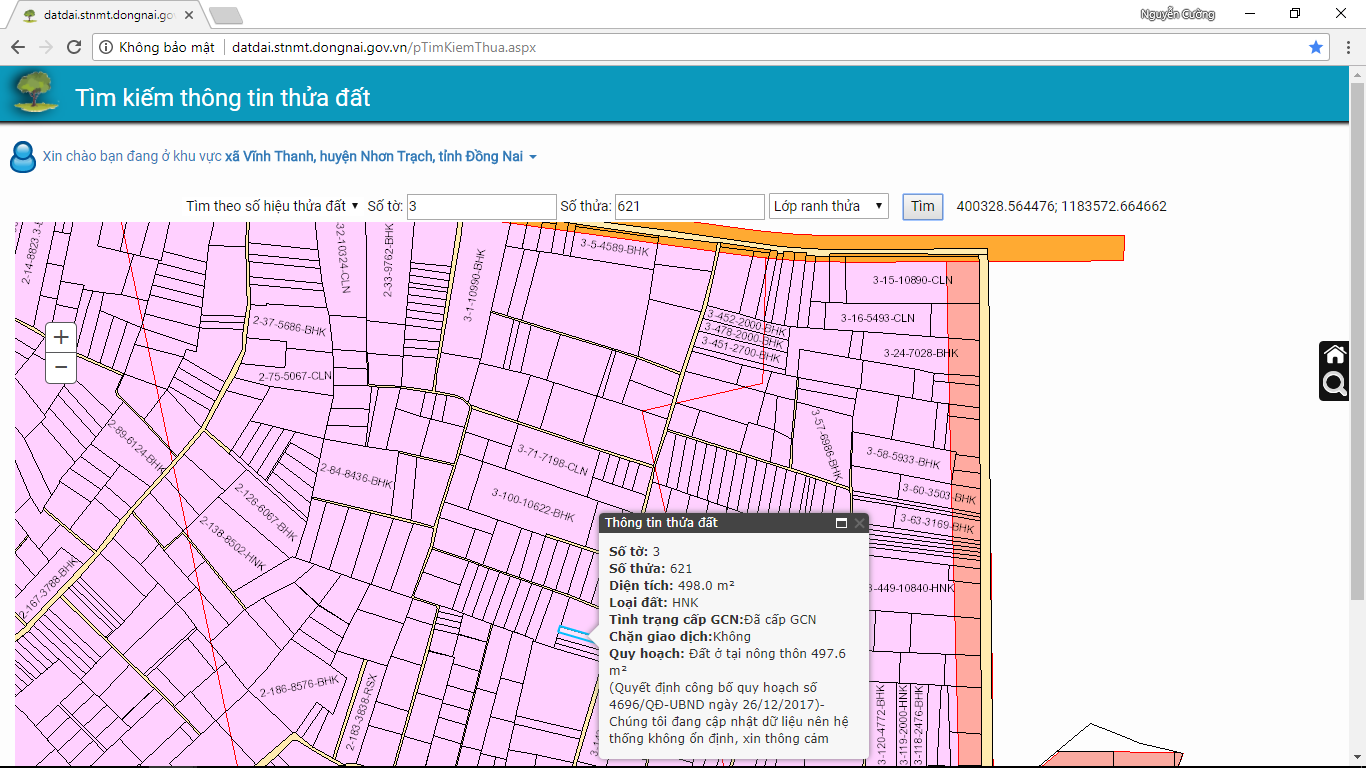
Task: Click parcel label 2-138-8502-HNK on map
Action: pos(232,544)
